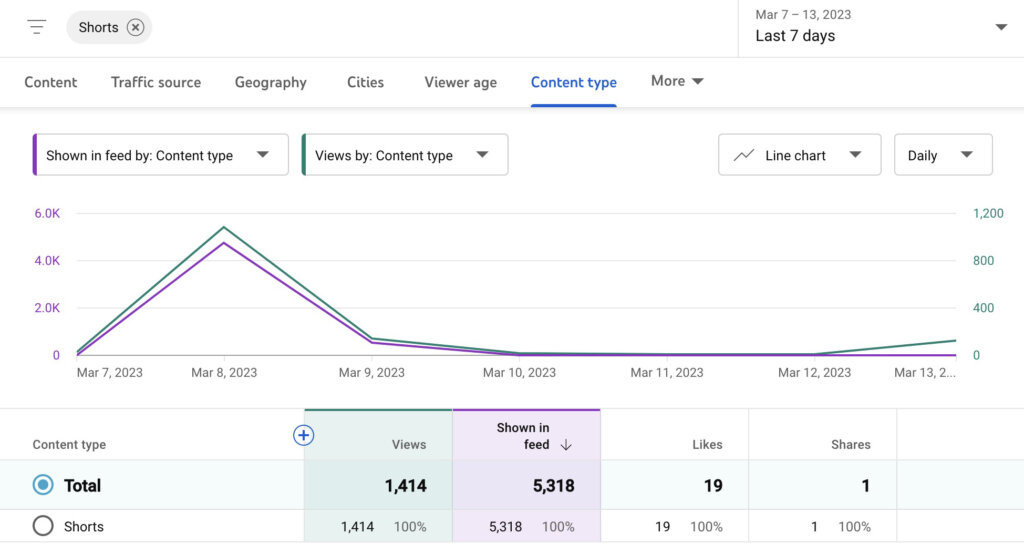This screenshot has width=1024, height=544.
Task: Open the Geography tab
Action: [270, 82]
